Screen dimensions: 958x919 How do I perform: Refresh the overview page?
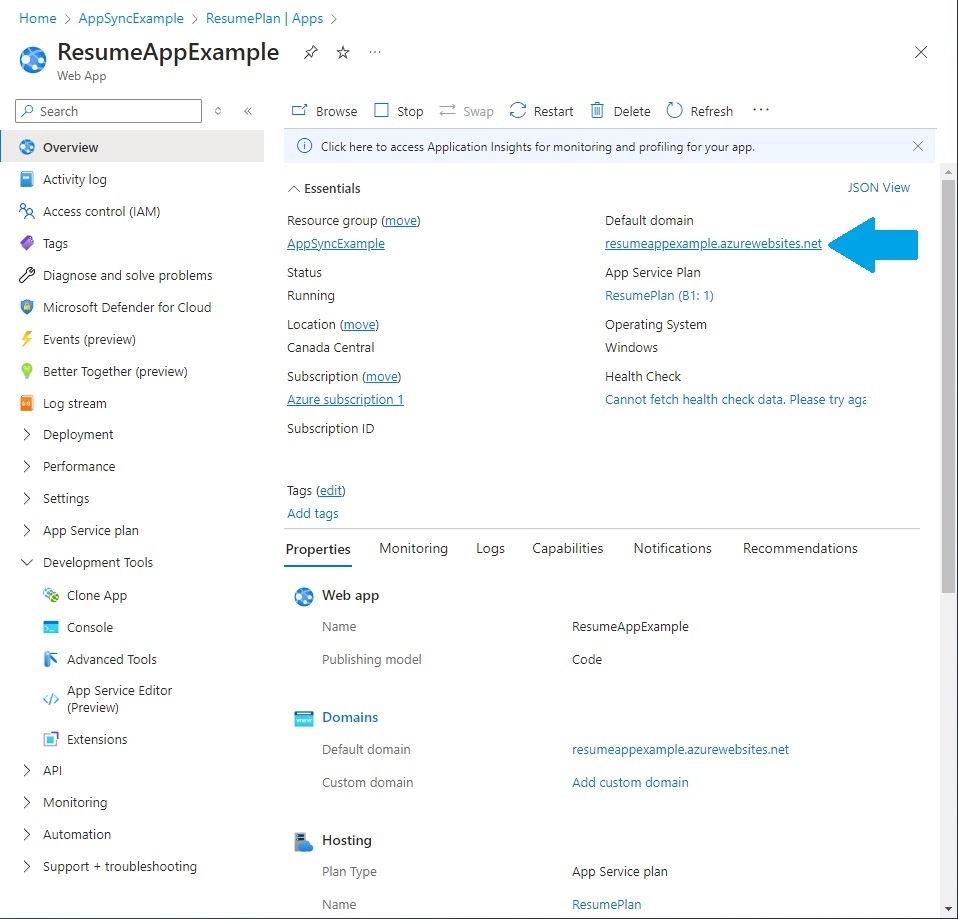(700, 111)
